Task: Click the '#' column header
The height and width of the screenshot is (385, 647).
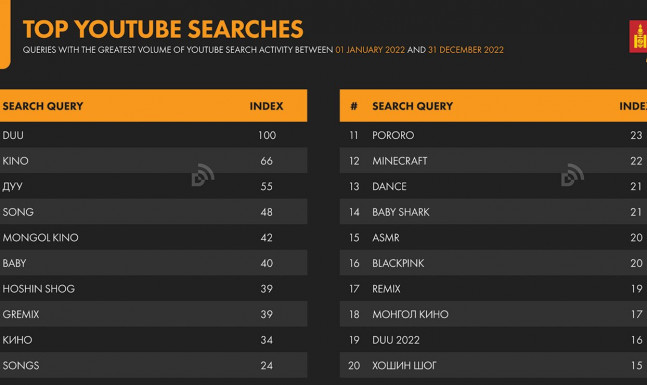Action: [354, 106]
